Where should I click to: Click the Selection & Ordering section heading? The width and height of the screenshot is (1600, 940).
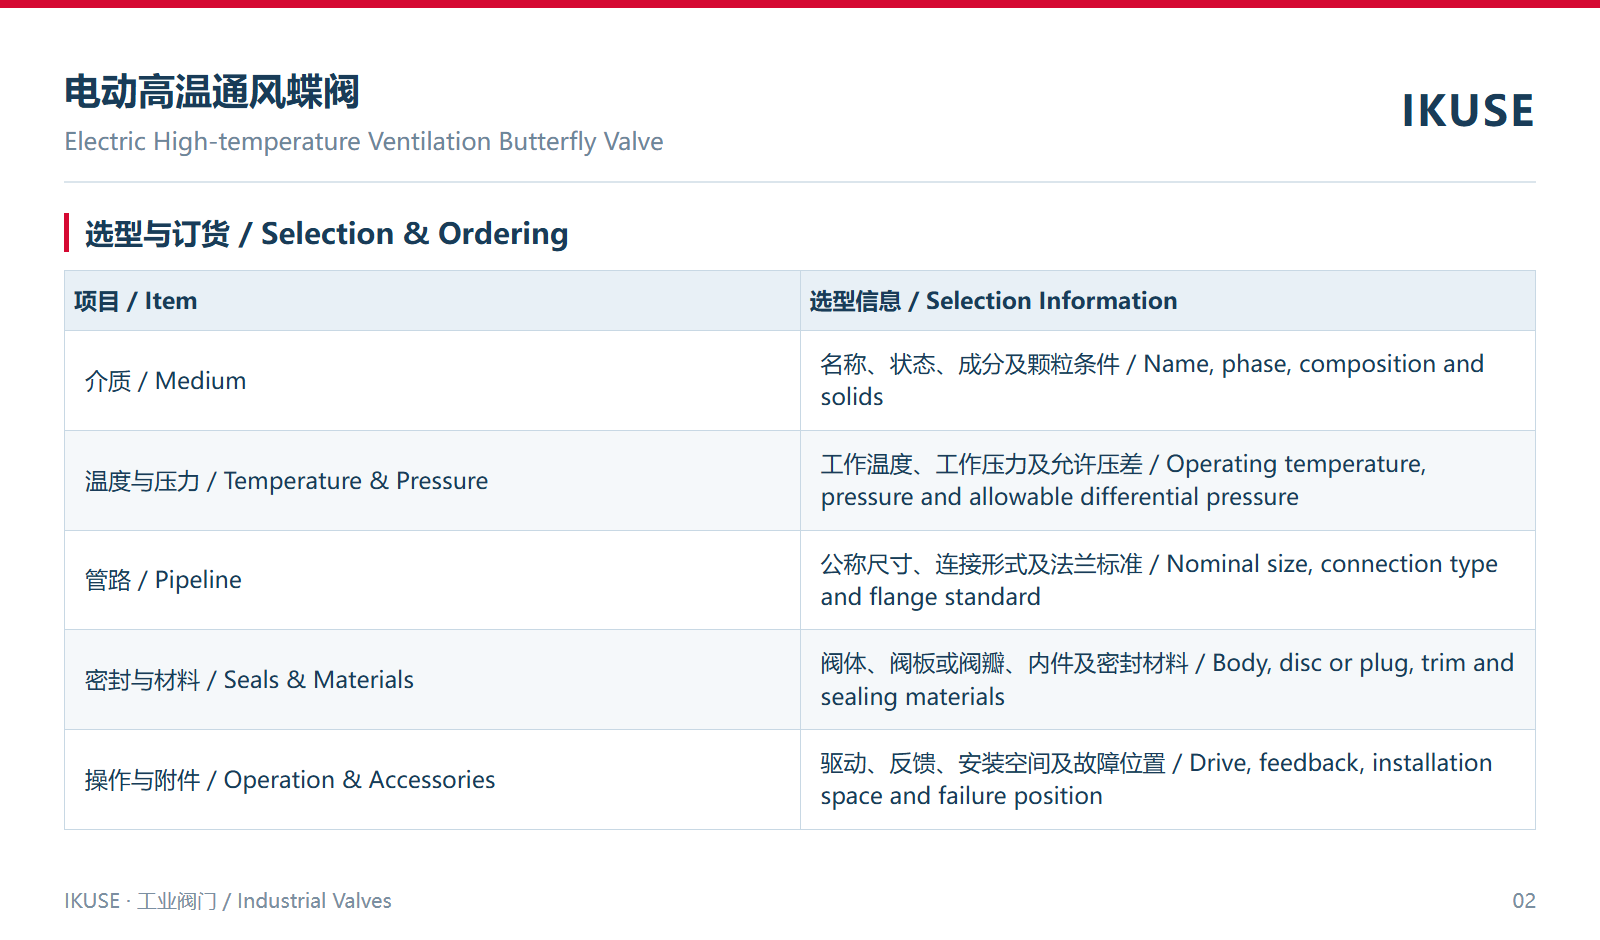click(x=326, y=234)
